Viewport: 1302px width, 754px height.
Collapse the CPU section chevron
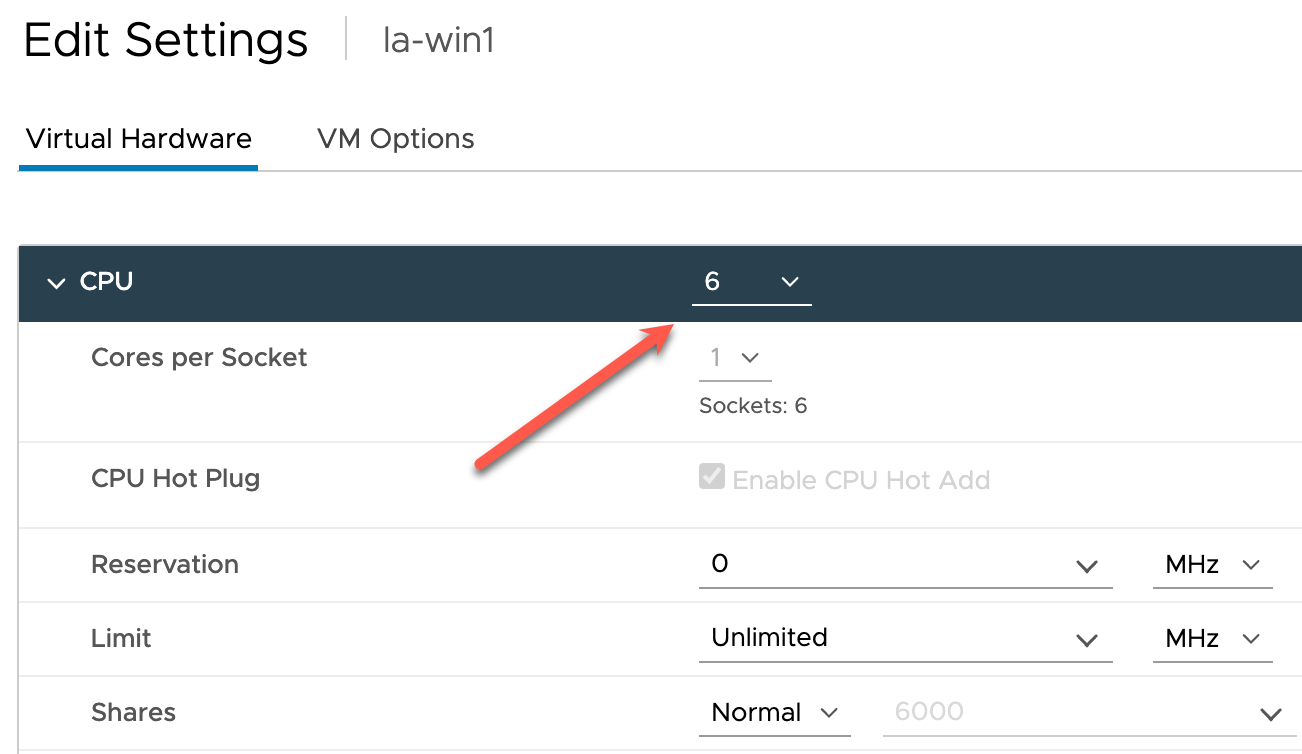pyautogui.click(x=56, y=283)
